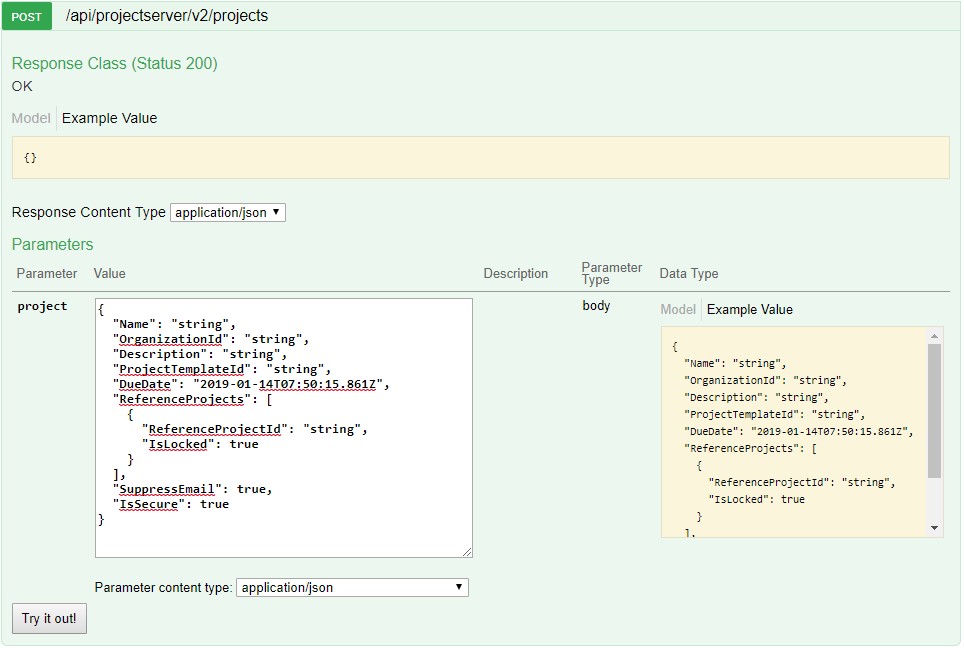Image resolution: width=964 pixels, height=648 pixels.
Task: Click the Parameter Type column header
Action: (x=611, y=273)
